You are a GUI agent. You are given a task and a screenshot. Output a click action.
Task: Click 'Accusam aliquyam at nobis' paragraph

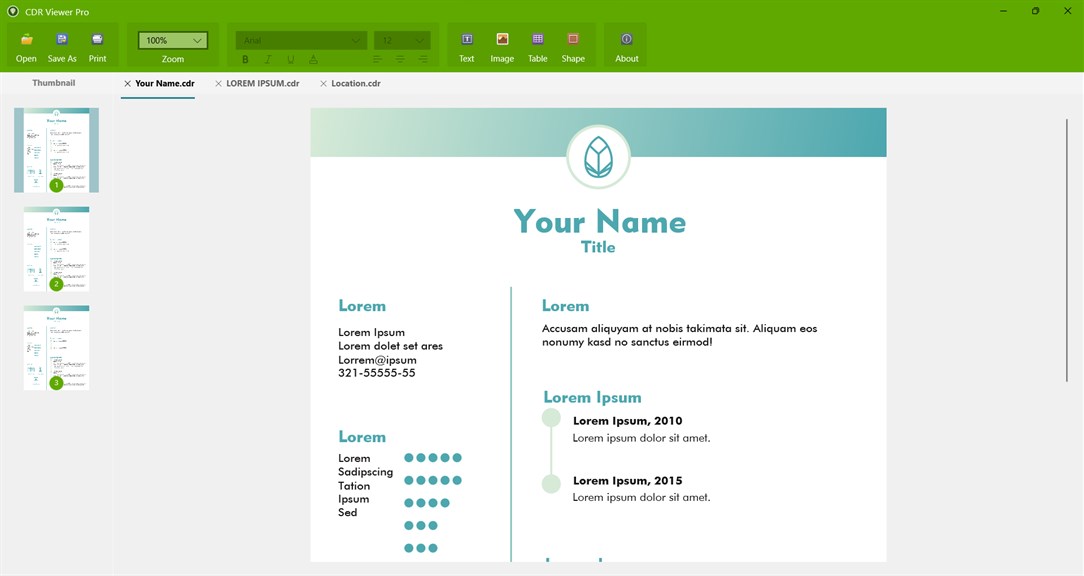tap(680, 335)
